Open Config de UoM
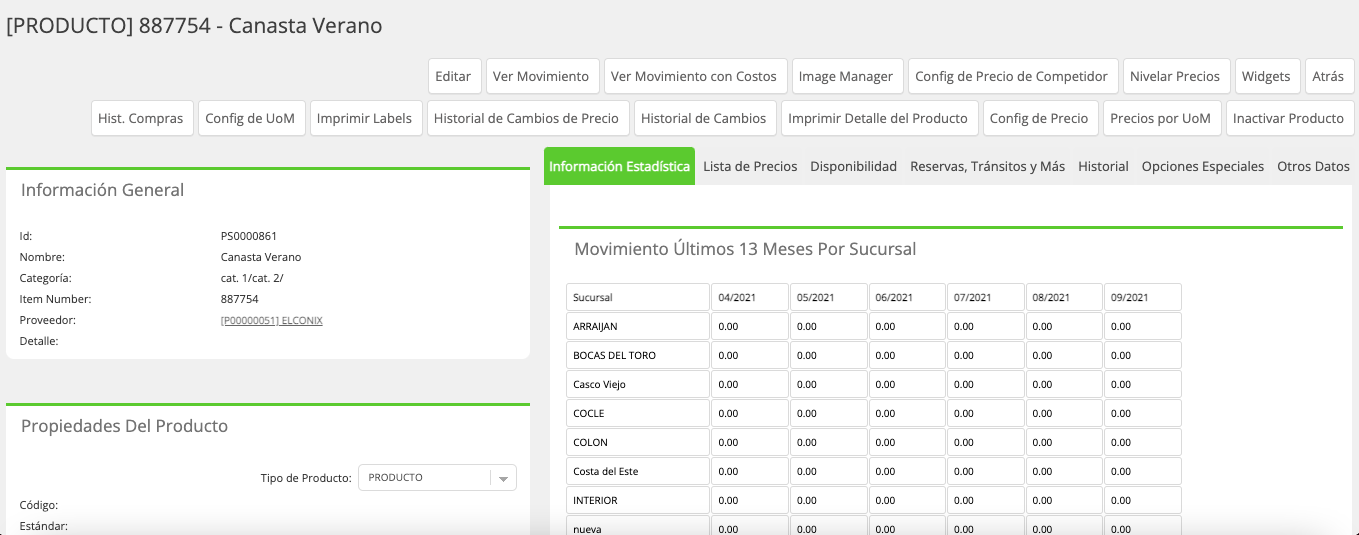 tap(250, 118)
